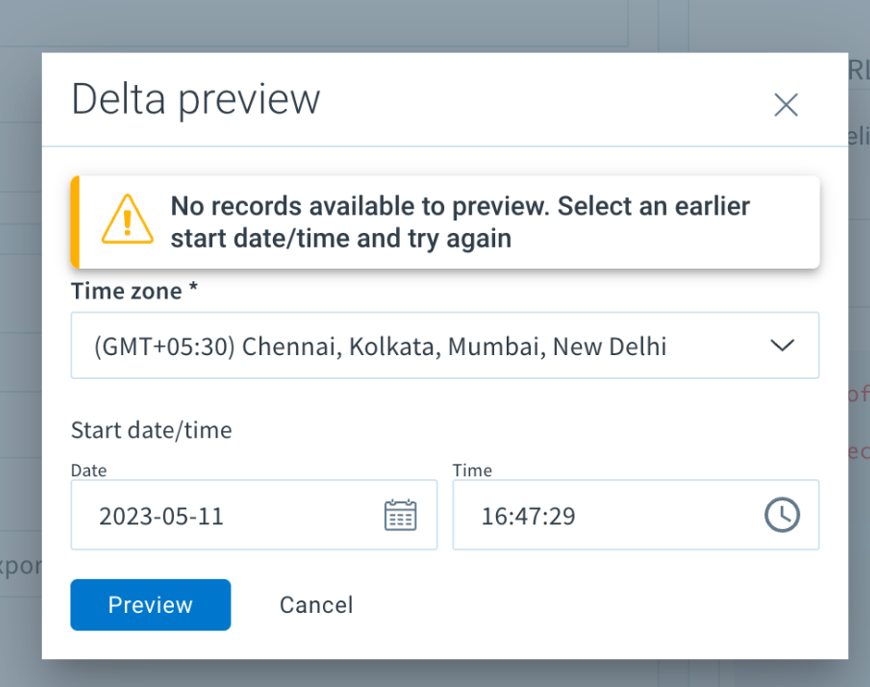Screen dimensions: 870x687
Task: Open the clock time picker icon
Action: [x=782, y=515]
